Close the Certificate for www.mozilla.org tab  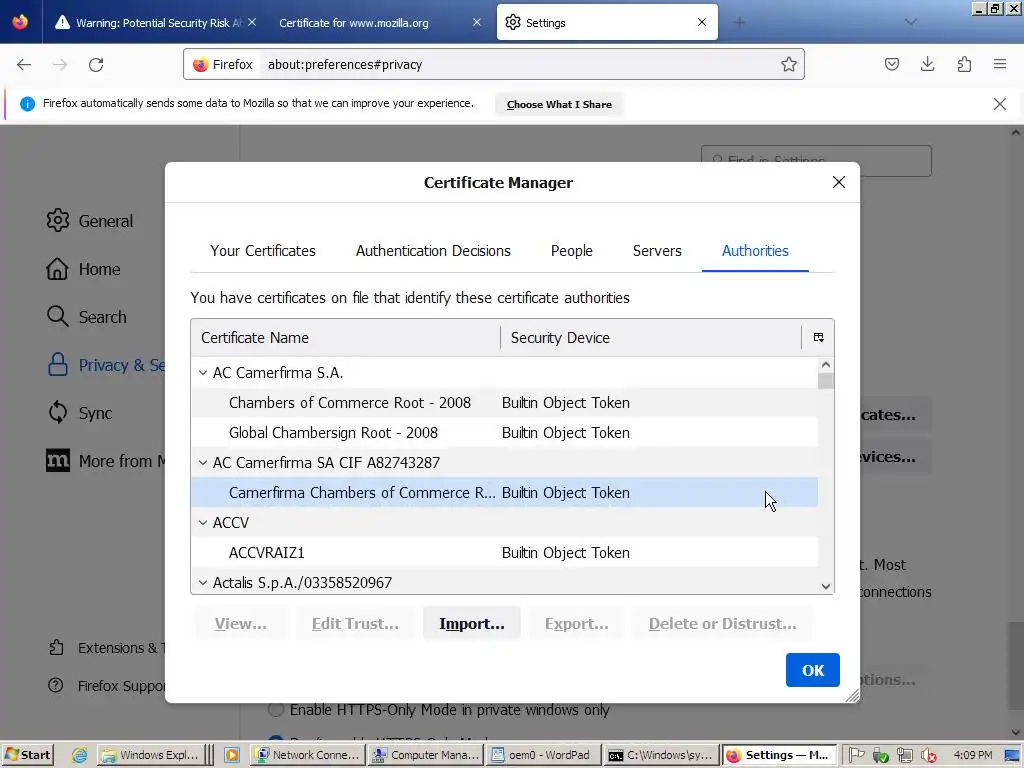point(477,22)
